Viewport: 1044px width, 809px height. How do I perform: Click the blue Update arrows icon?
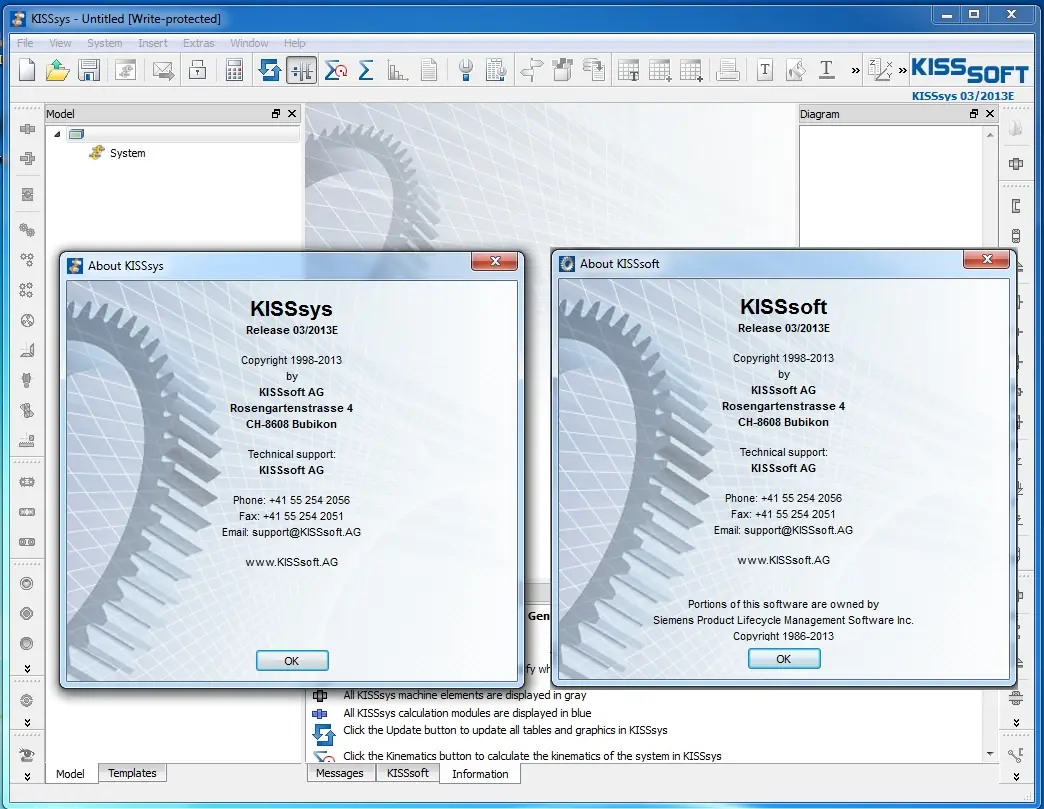coord(270,69)
